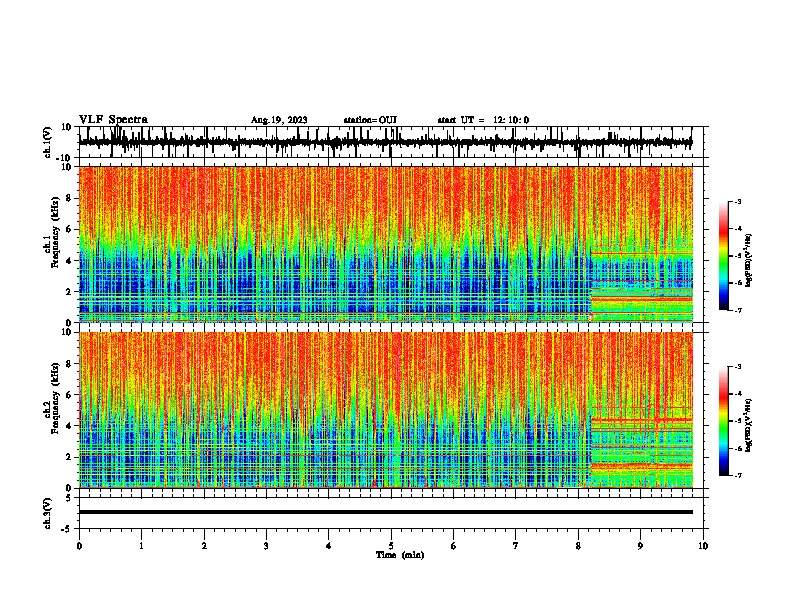Select the "start UT = 12:10:0" header text
Image resolution: width=792 pixels, height=612 pixels.
point(483,120)
